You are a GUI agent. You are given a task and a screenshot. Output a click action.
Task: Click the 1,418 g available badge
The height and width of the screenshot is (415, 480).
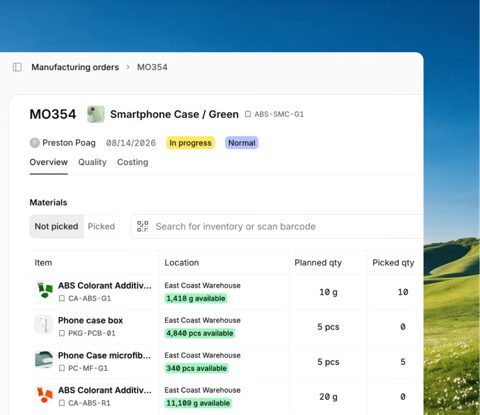196,298
